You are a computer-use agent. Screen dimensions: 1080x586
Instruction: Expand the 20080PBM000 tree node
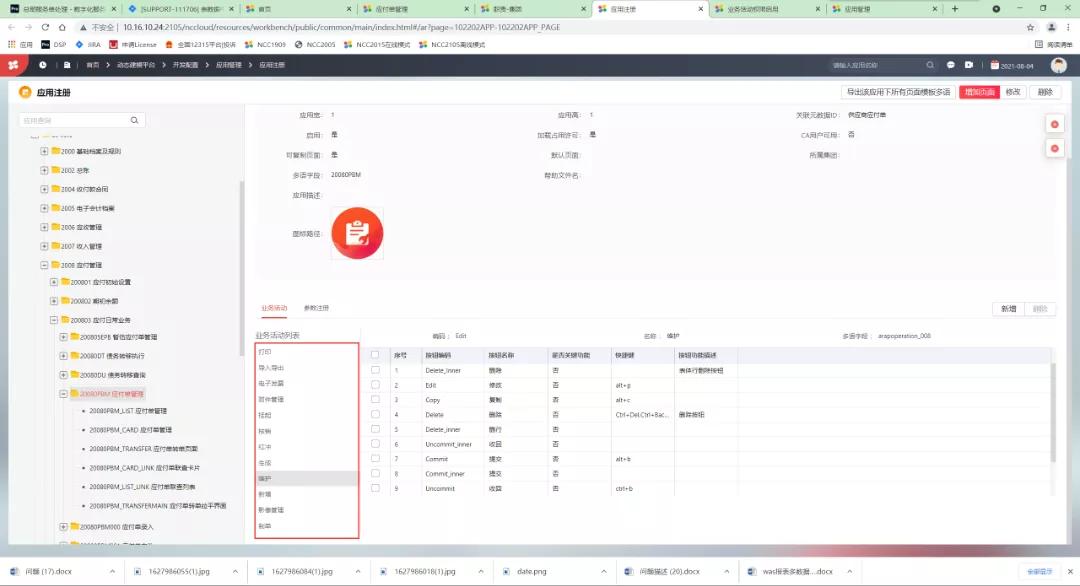pos(64,526)
